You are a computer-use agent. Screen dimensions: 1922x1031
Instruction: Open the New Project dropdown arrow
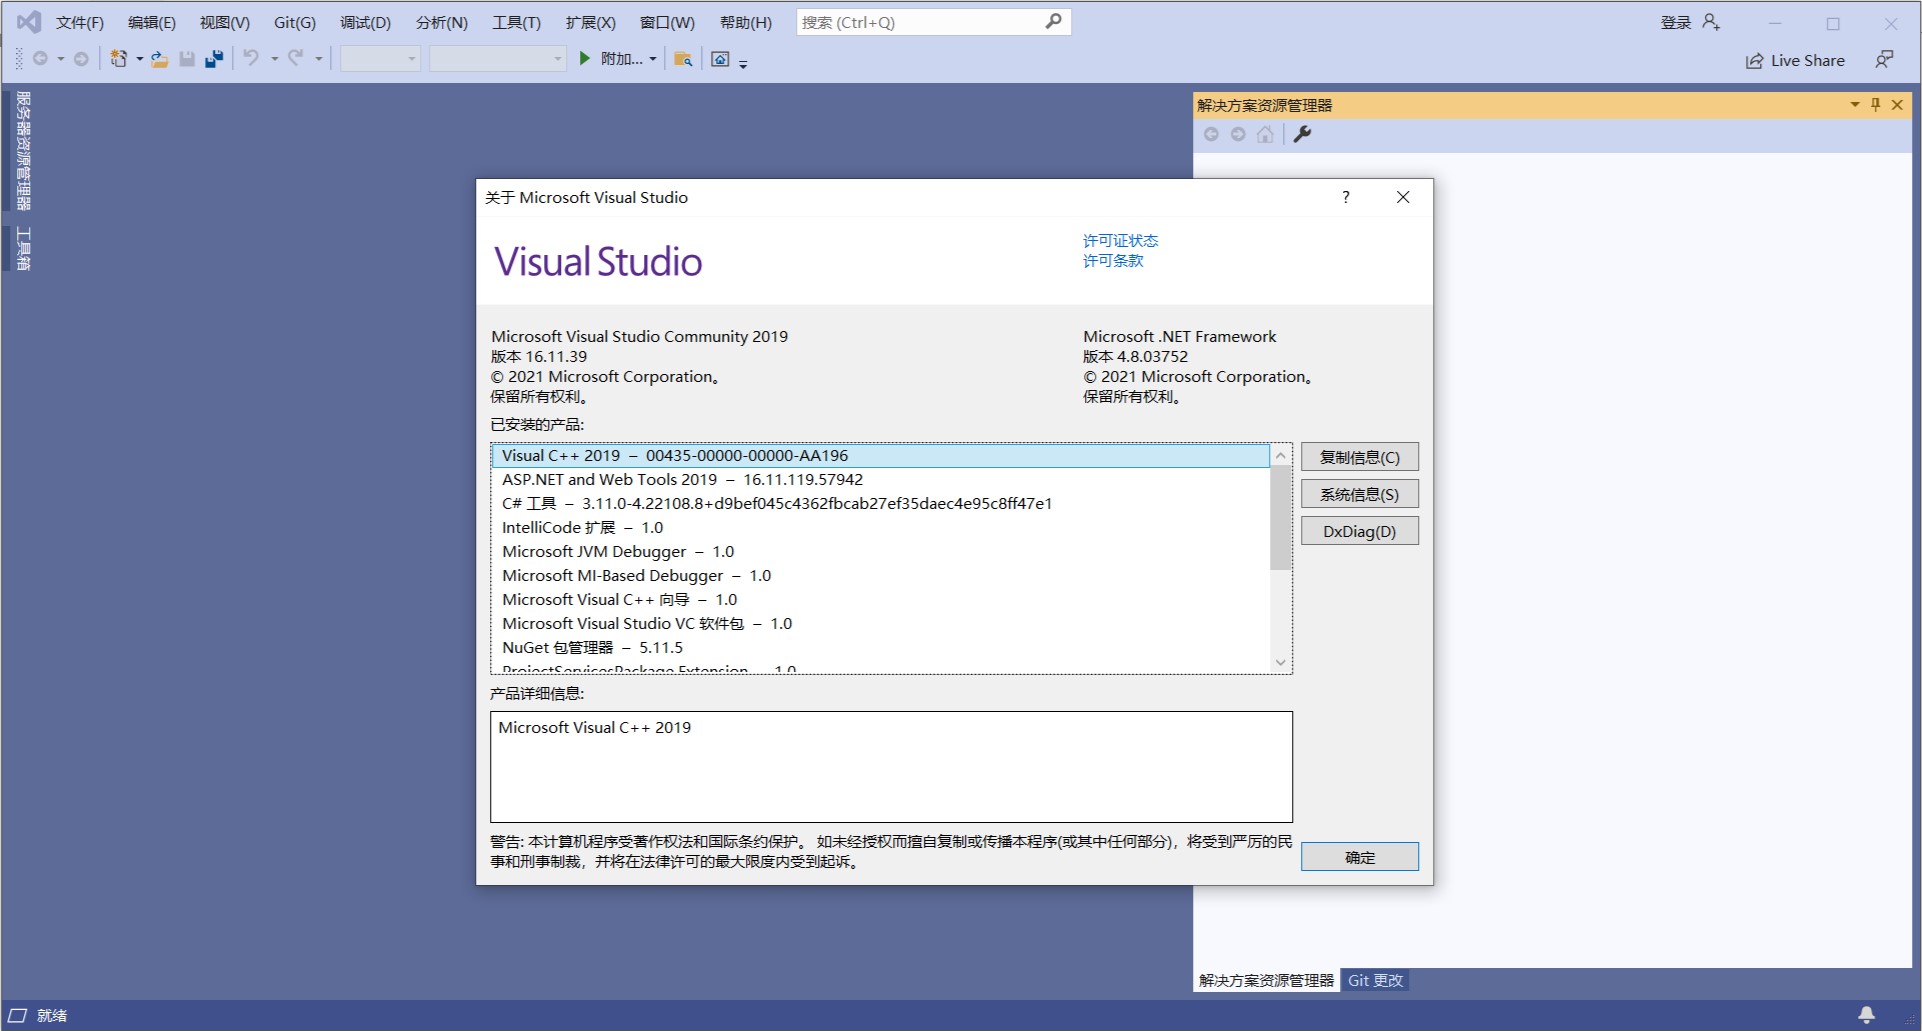(139, 59)
